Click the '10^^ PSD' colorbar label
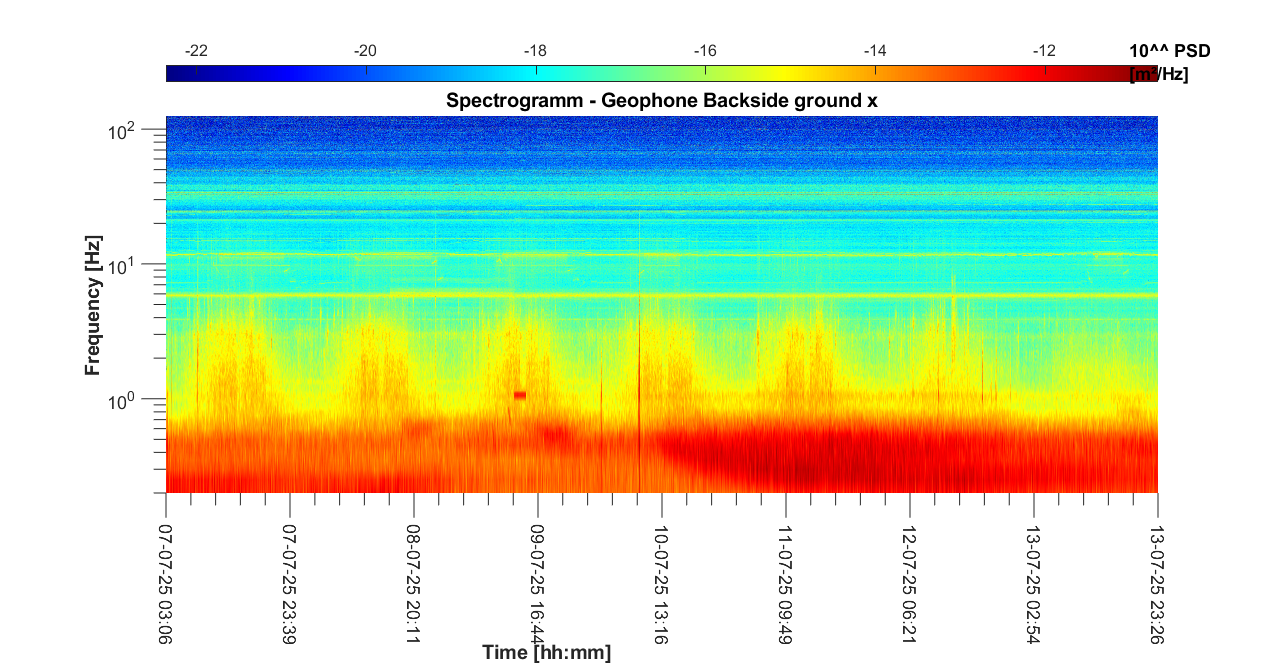This screenshot has width=1280, height=664. click(1168, 51)
